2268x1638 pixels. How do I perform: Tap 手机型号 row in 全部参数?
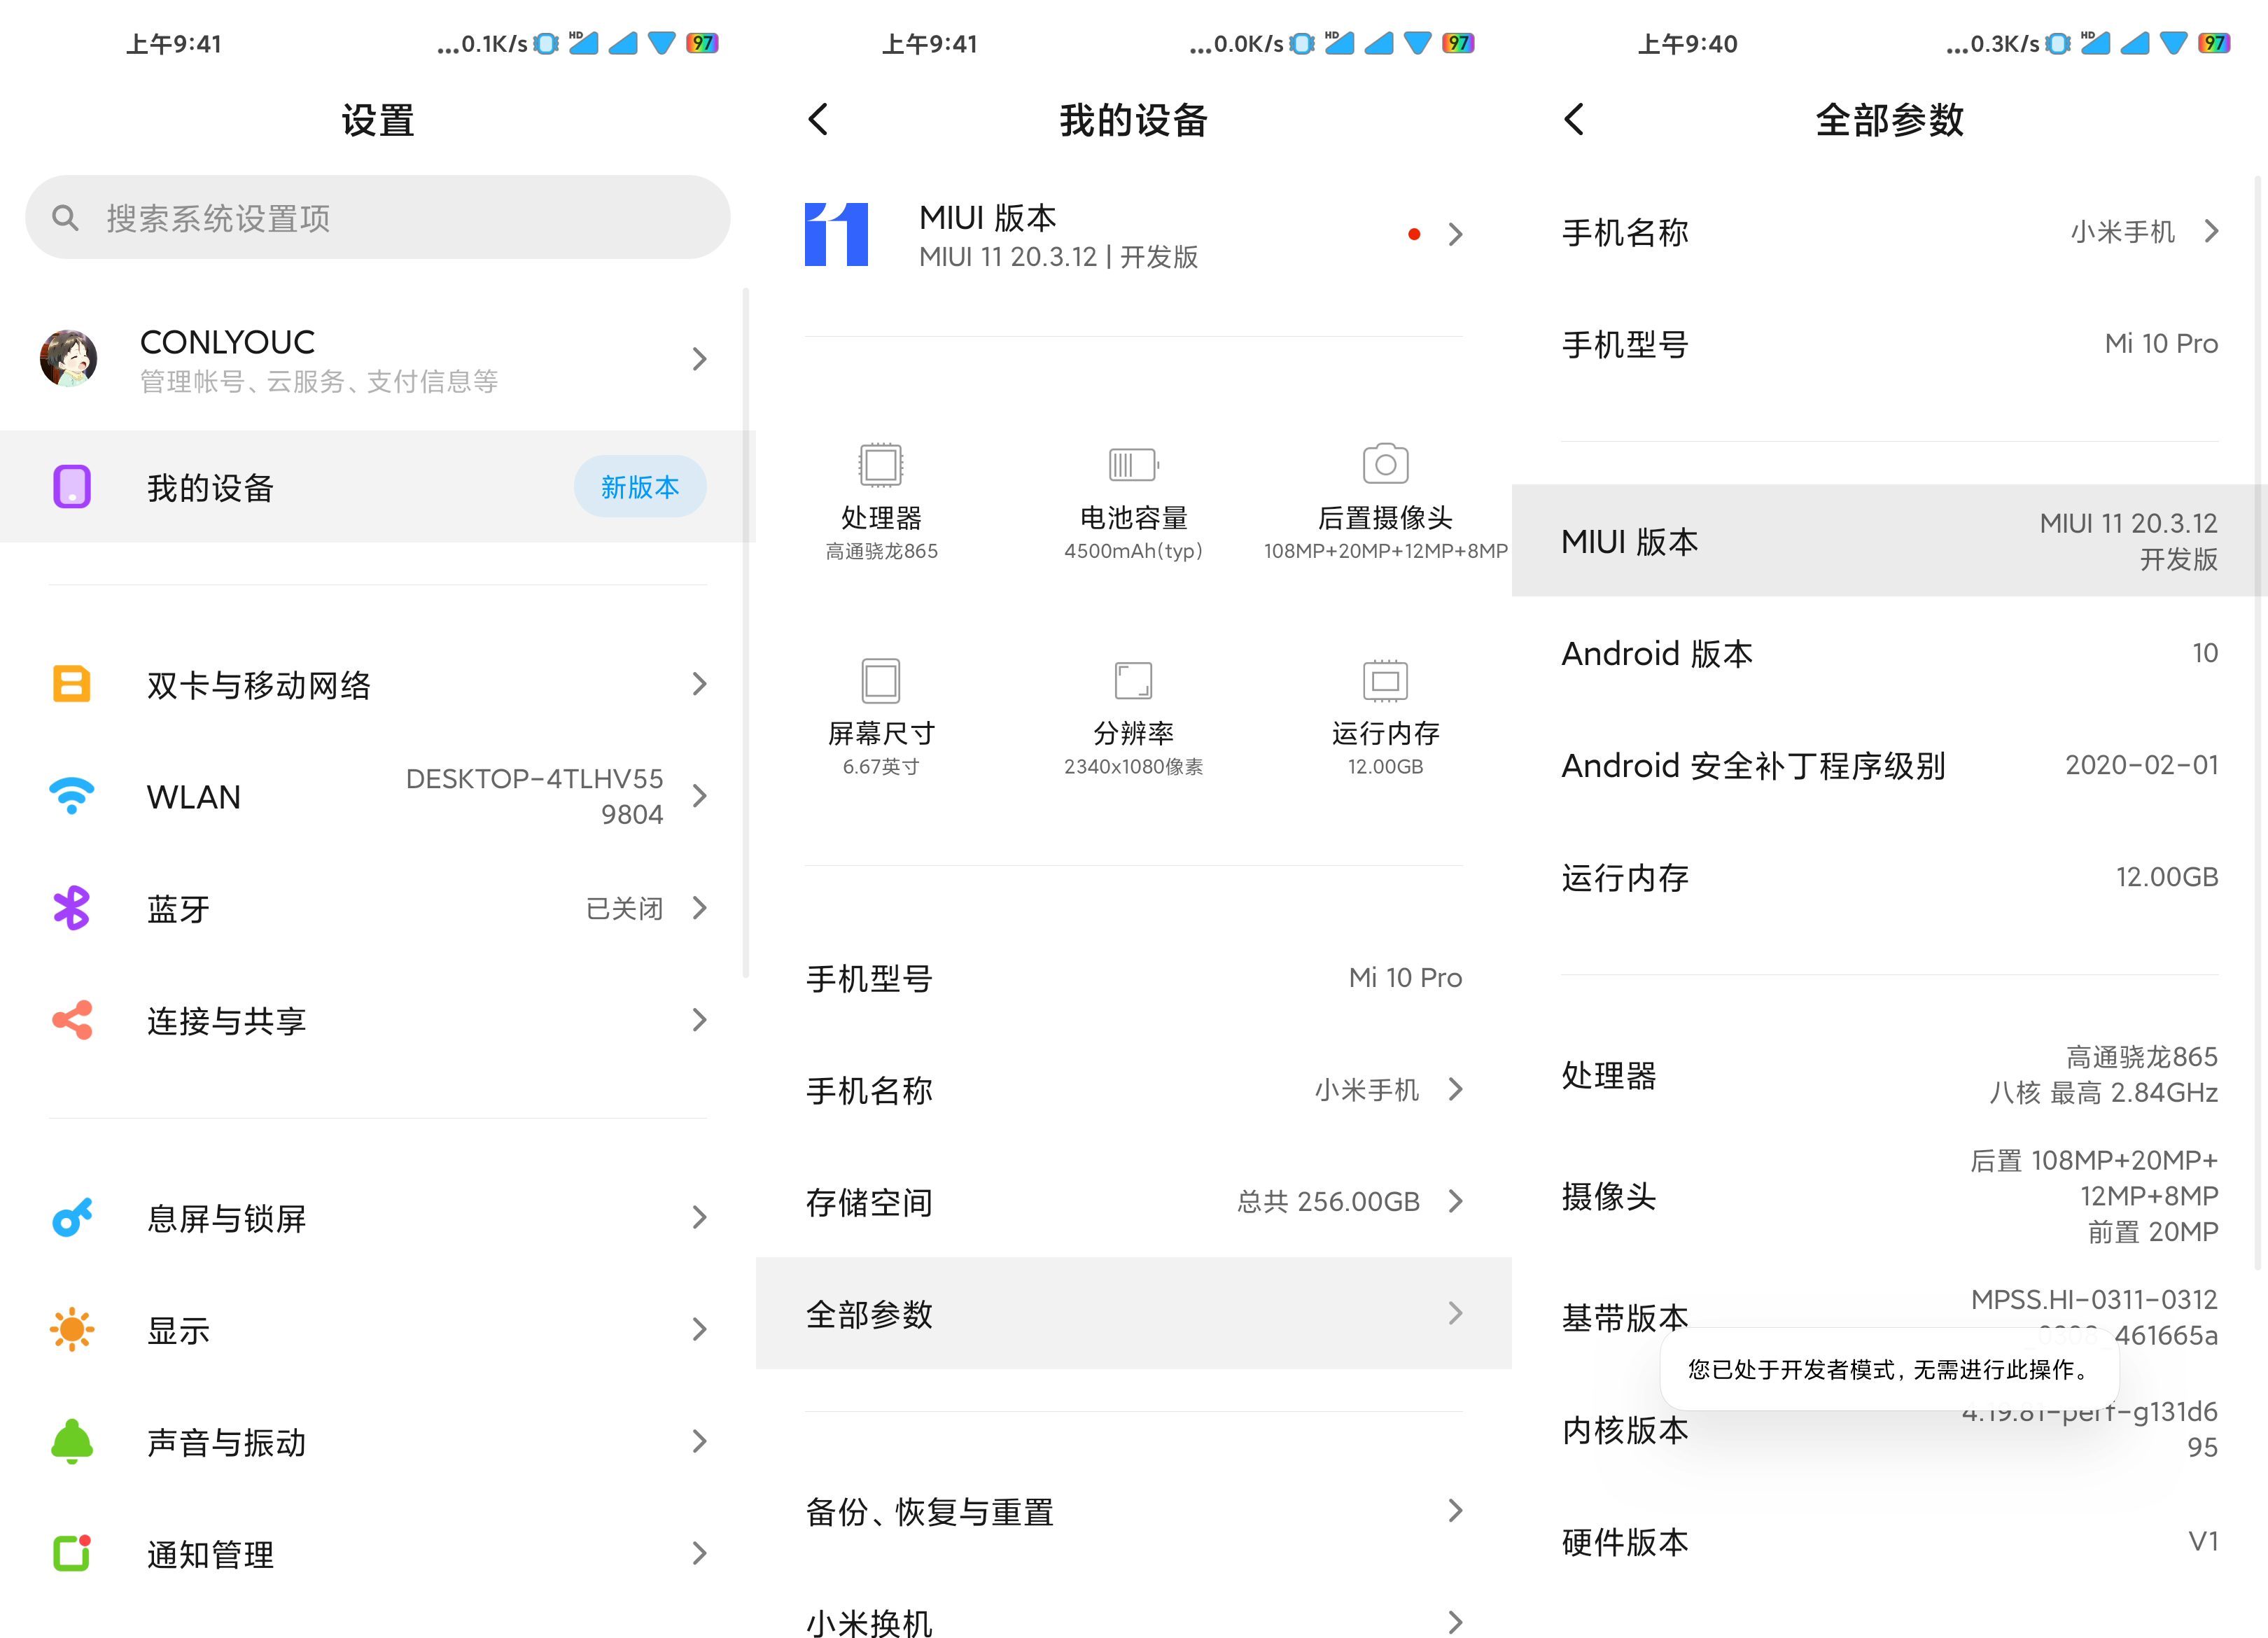point(1890,344)
